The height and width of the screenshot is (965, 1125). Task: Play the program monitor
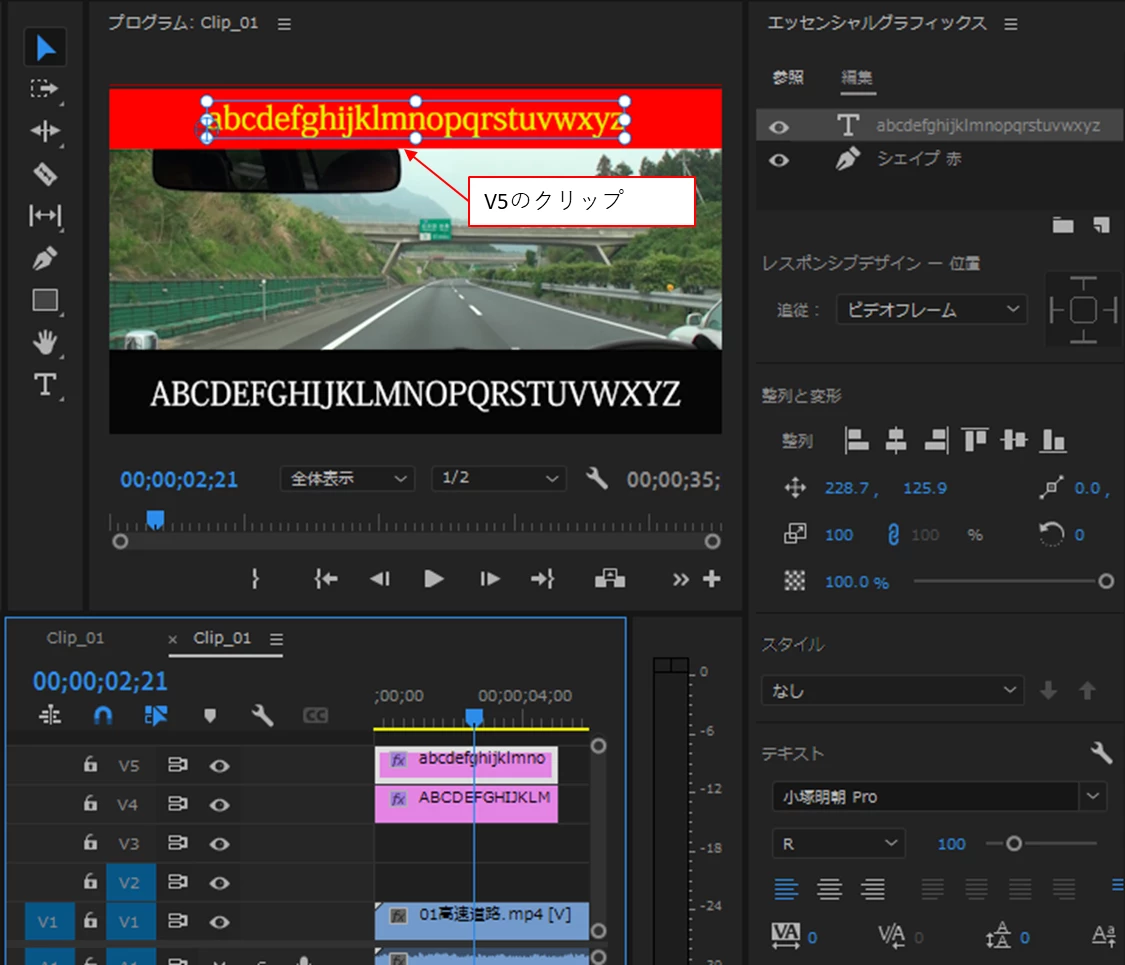click(433, 579)
